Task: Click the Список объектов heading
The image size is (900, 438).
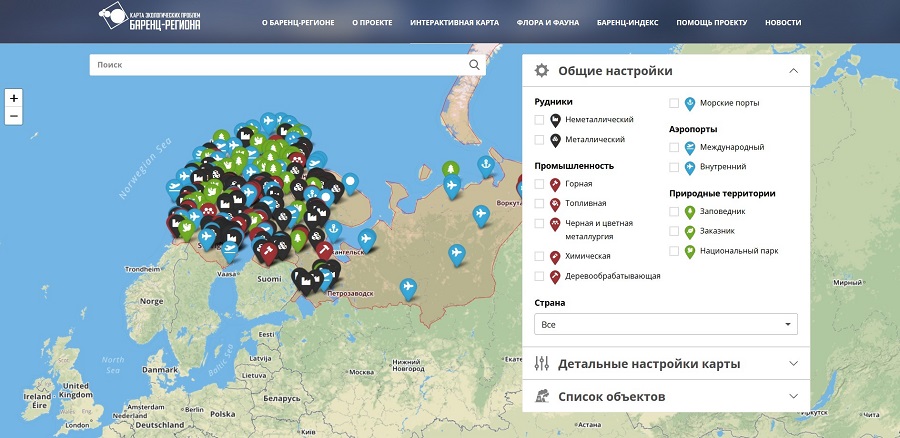Action: point(612,397)
